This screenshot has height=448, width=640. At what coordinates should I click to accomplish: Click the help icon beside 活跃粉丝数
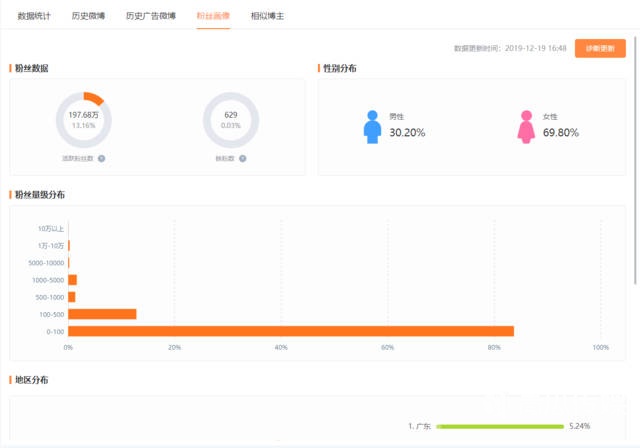click(102, 158)
